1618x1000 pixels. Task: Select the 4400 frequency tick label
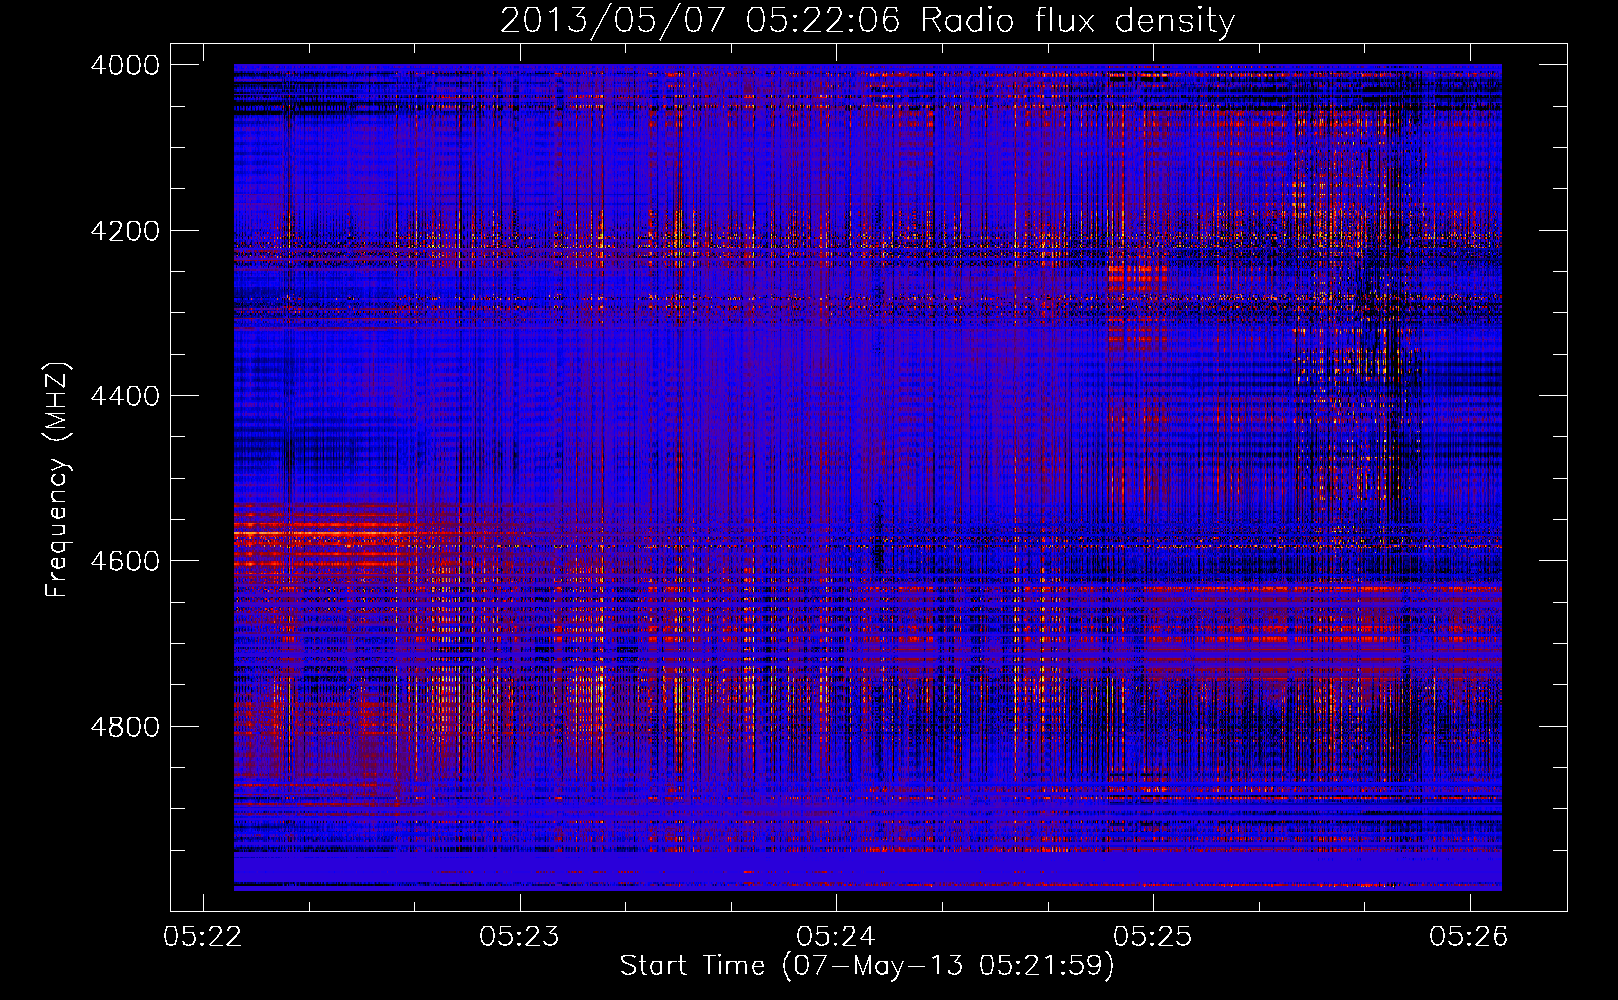point(125,396)
